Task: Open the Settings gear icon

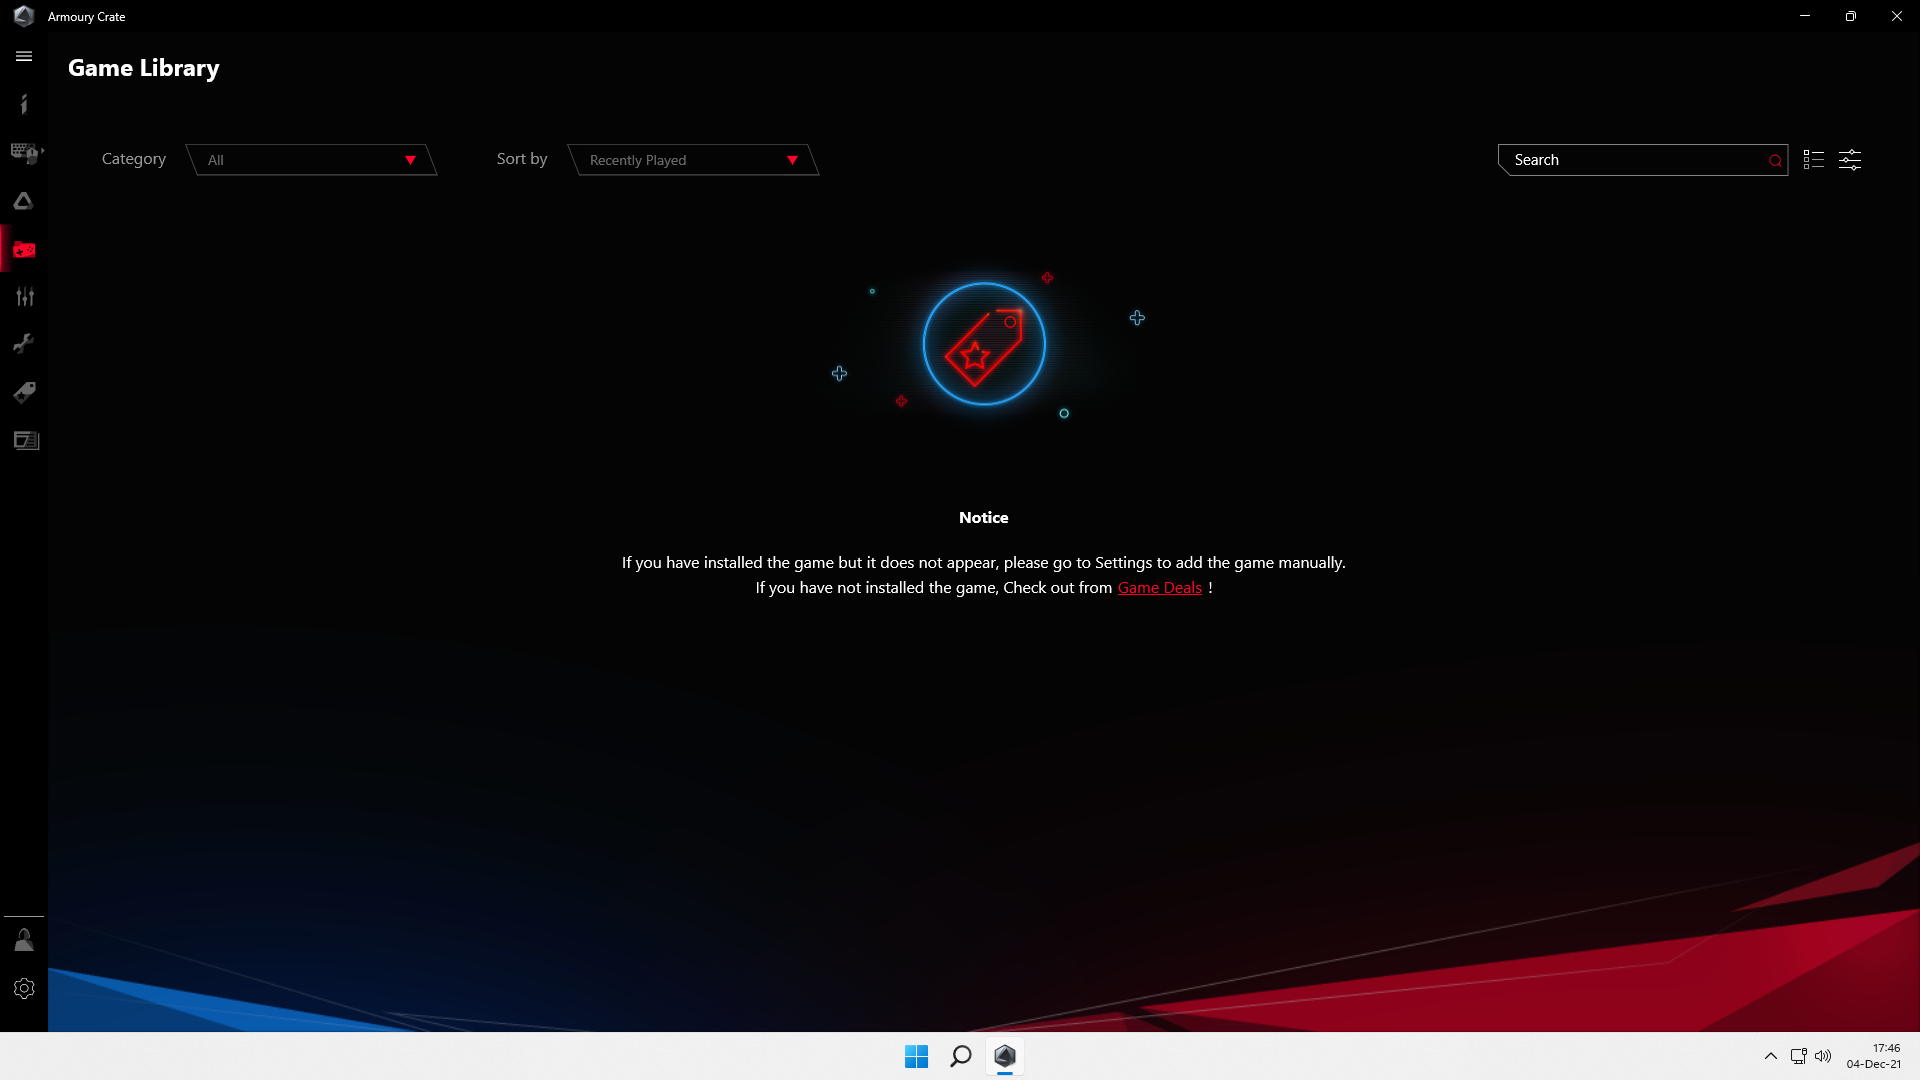Action: pos(24,988)
